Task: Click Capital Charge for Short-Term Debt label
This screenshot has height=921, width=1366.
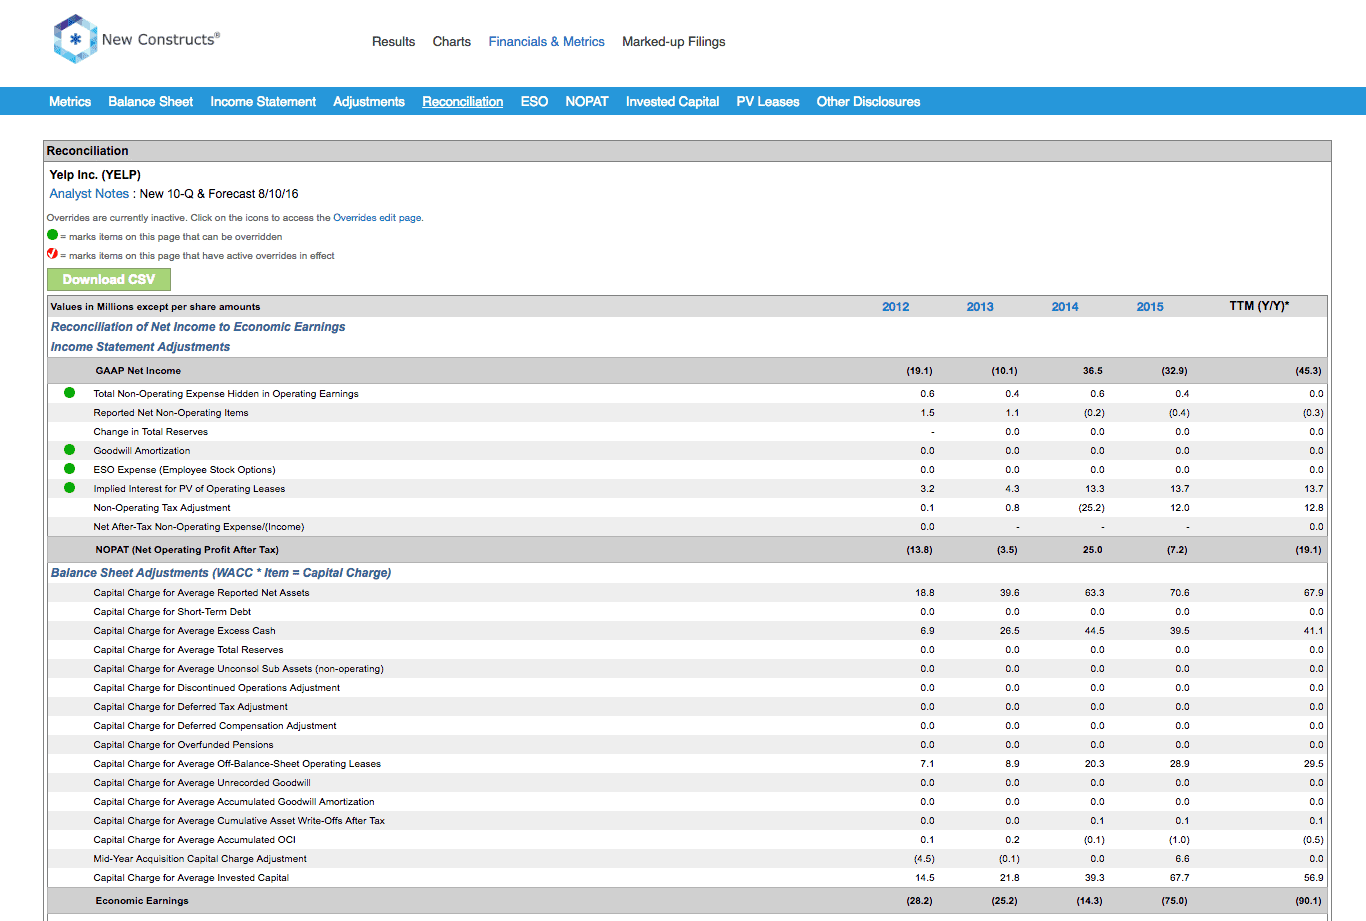Action: 172,612
